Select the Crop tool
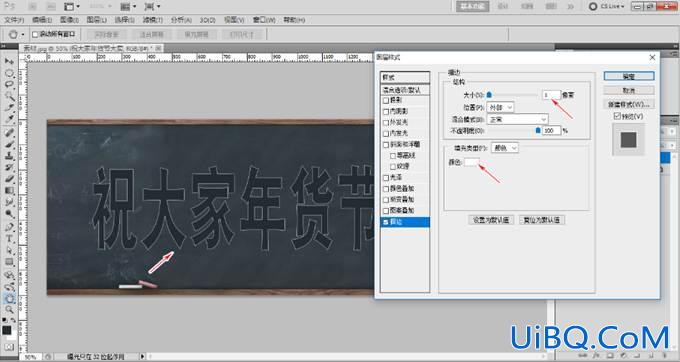680x362 pixels. [x=9, y=108]
